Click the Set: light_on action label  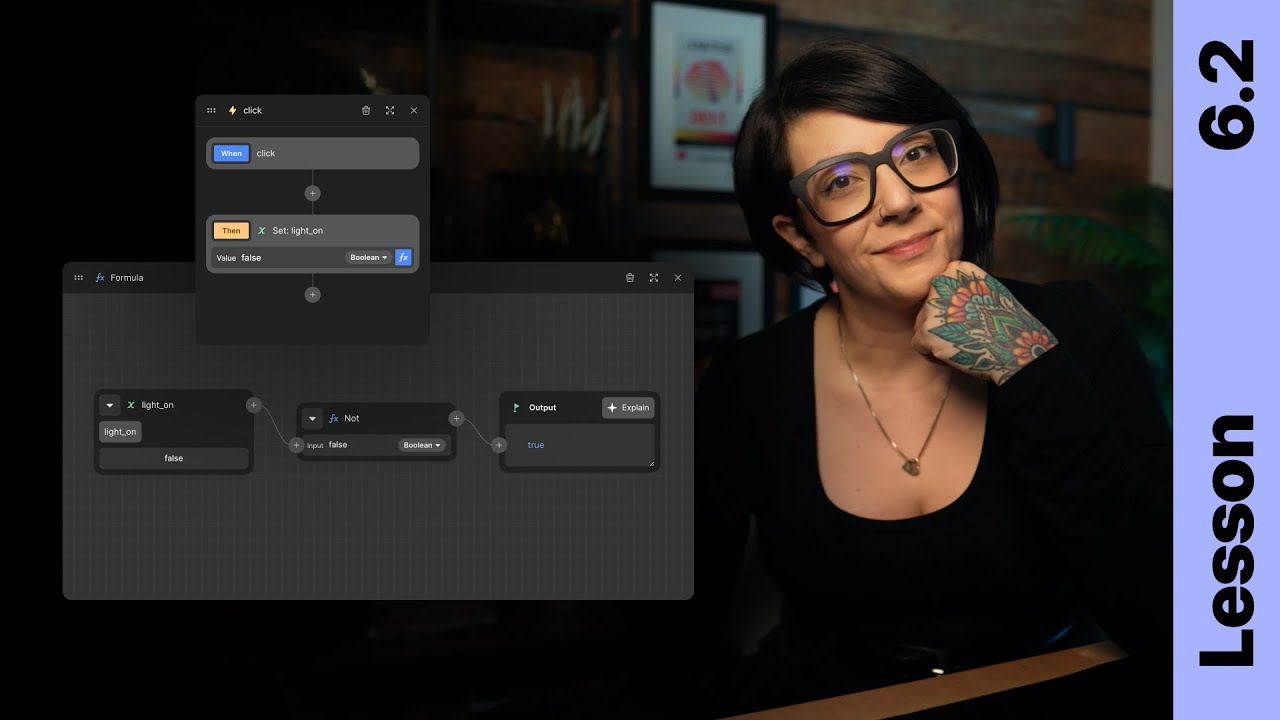click(x=298, y=231)
